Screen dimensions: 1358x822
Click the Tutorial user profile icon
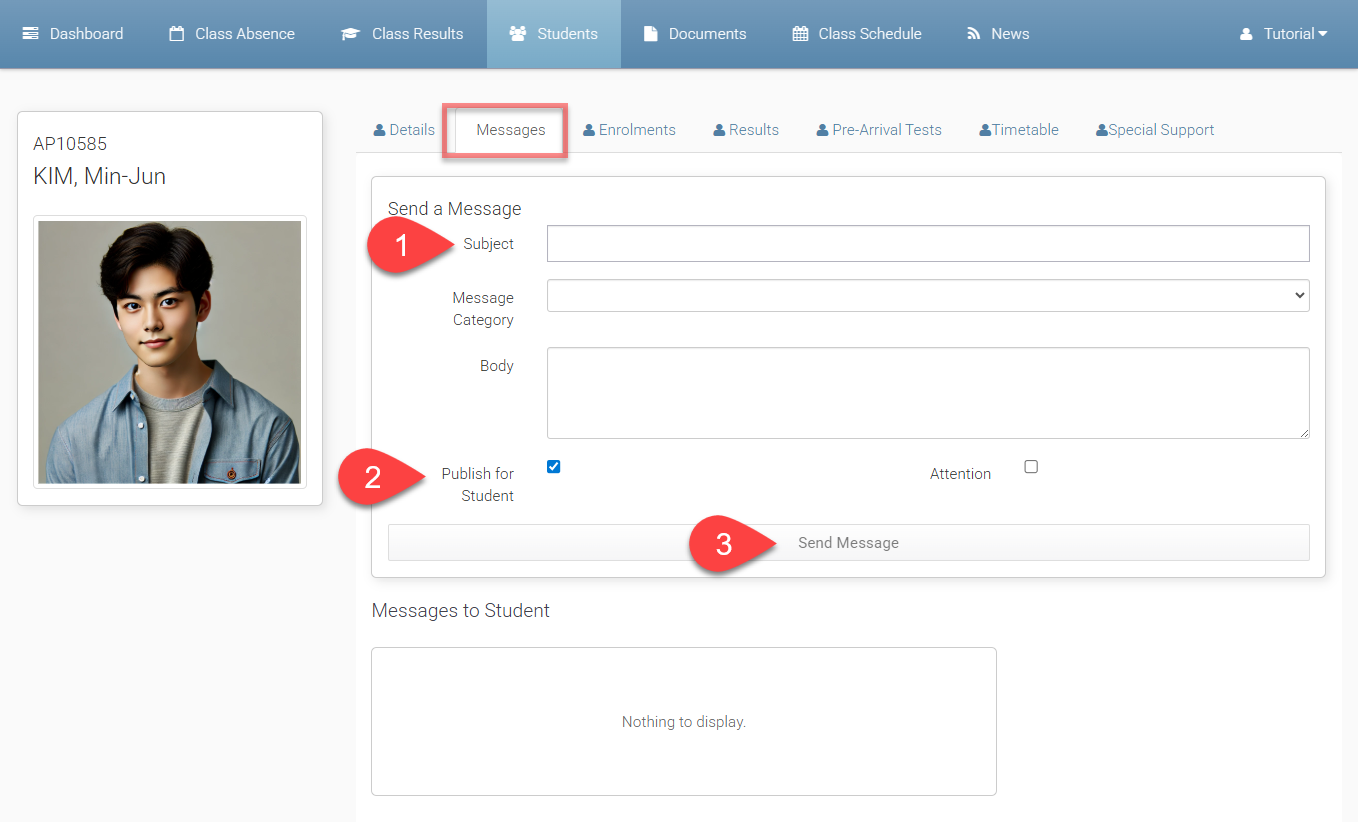click(1246, 34)
